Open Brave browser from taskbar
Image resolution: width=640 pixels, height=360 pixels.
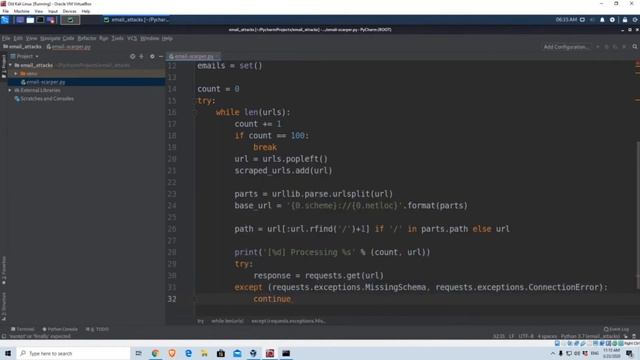click(172, 353)
